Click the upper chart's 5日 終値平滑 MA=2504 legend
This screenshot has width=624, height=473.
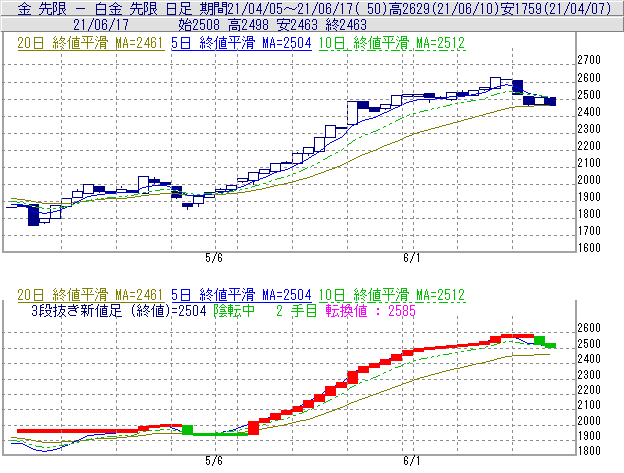241,43
